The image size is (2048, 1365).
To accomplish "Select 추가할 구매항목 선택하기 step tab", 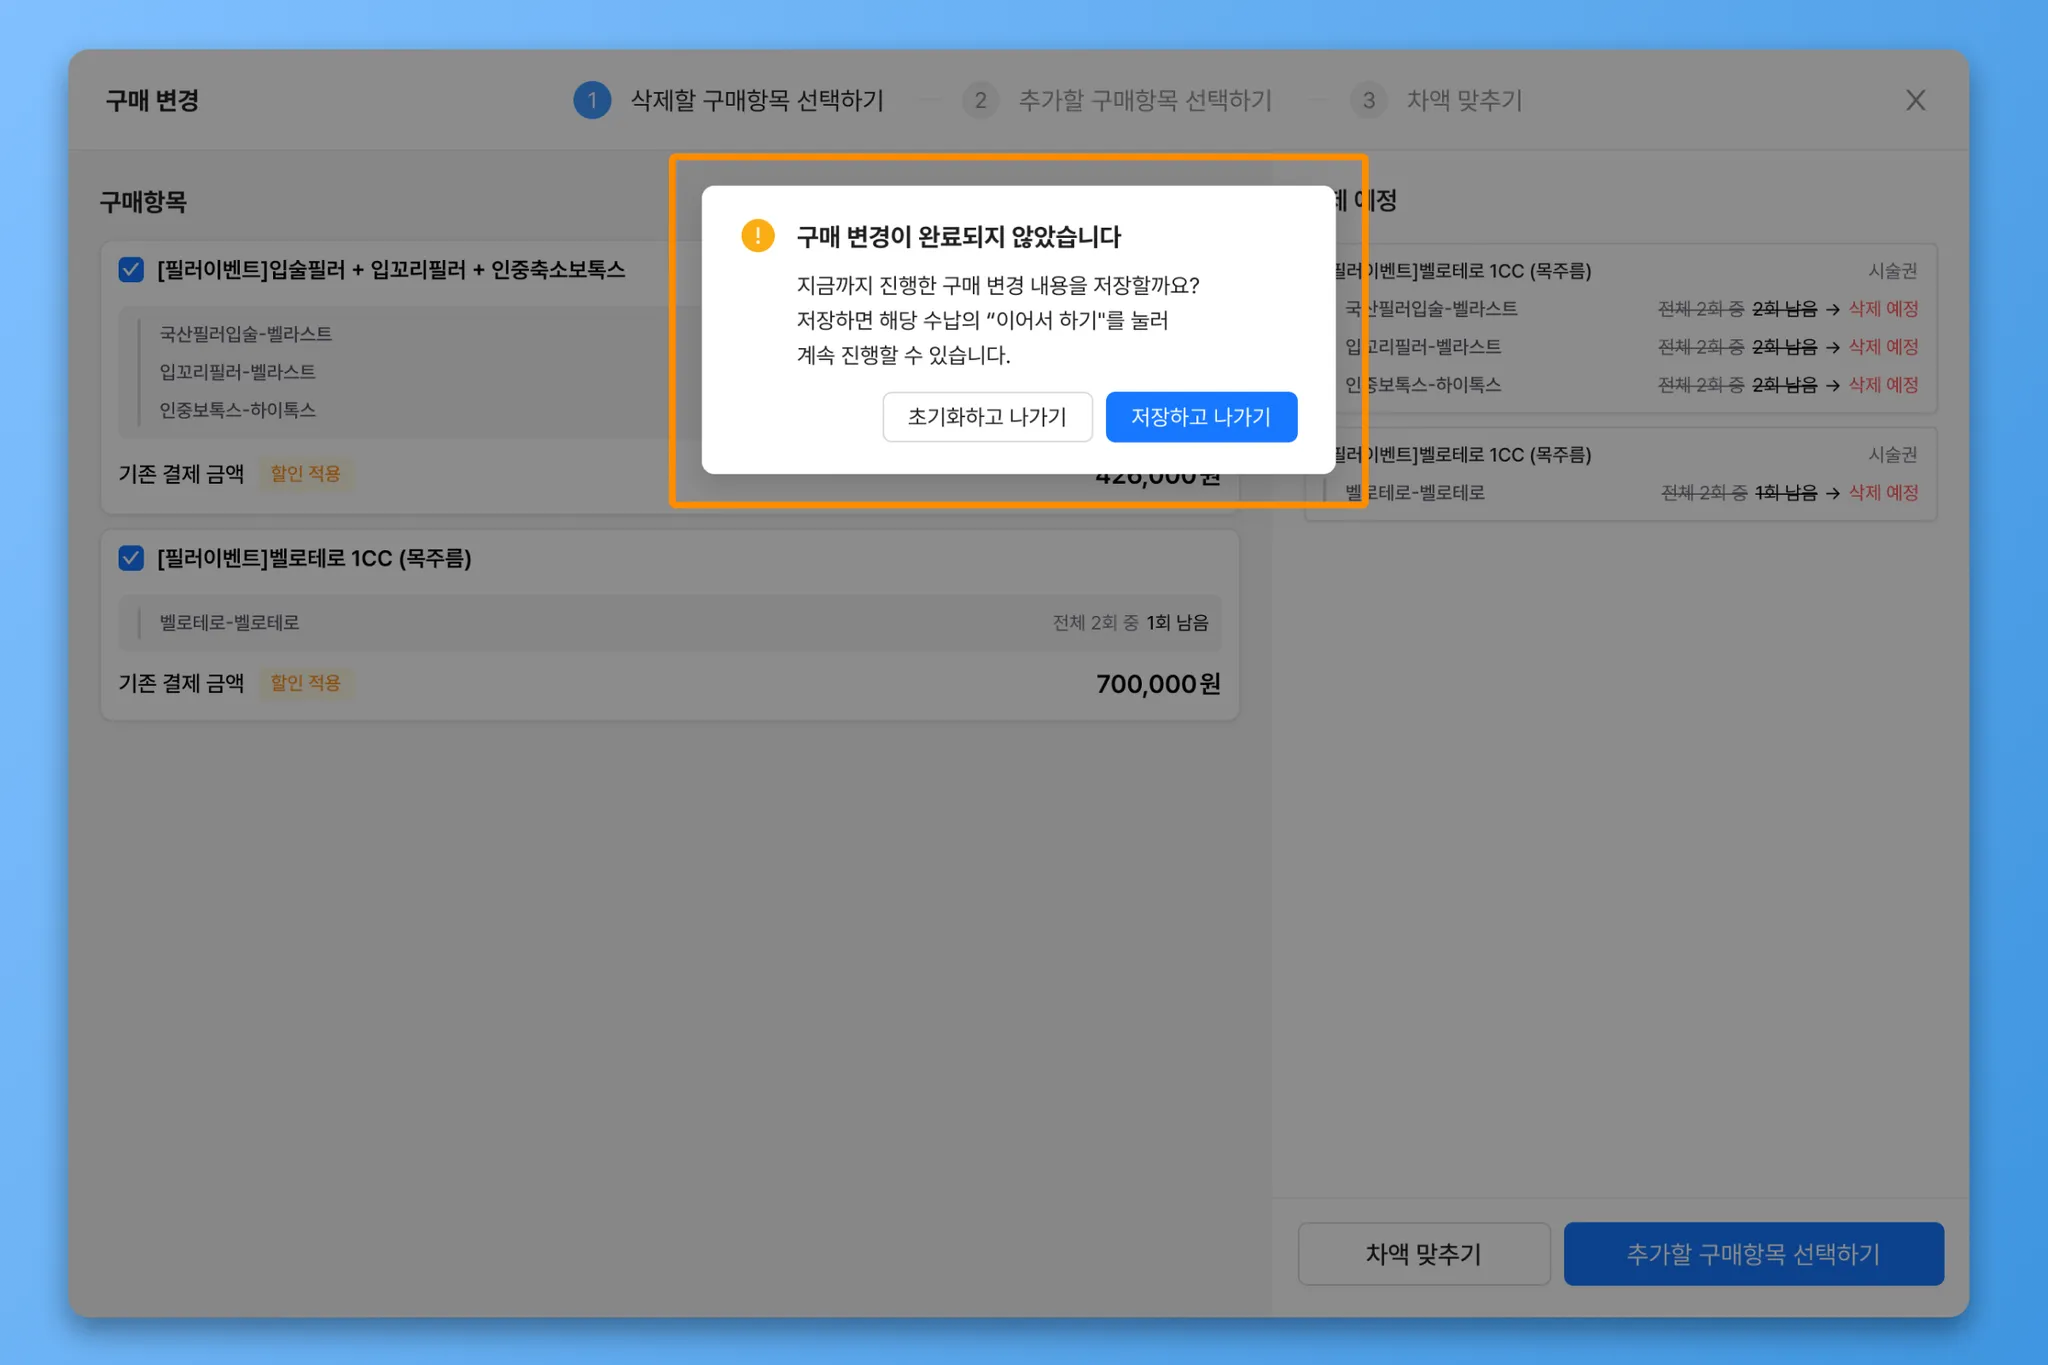I will pyautogui.click(x=1144, y=100).
